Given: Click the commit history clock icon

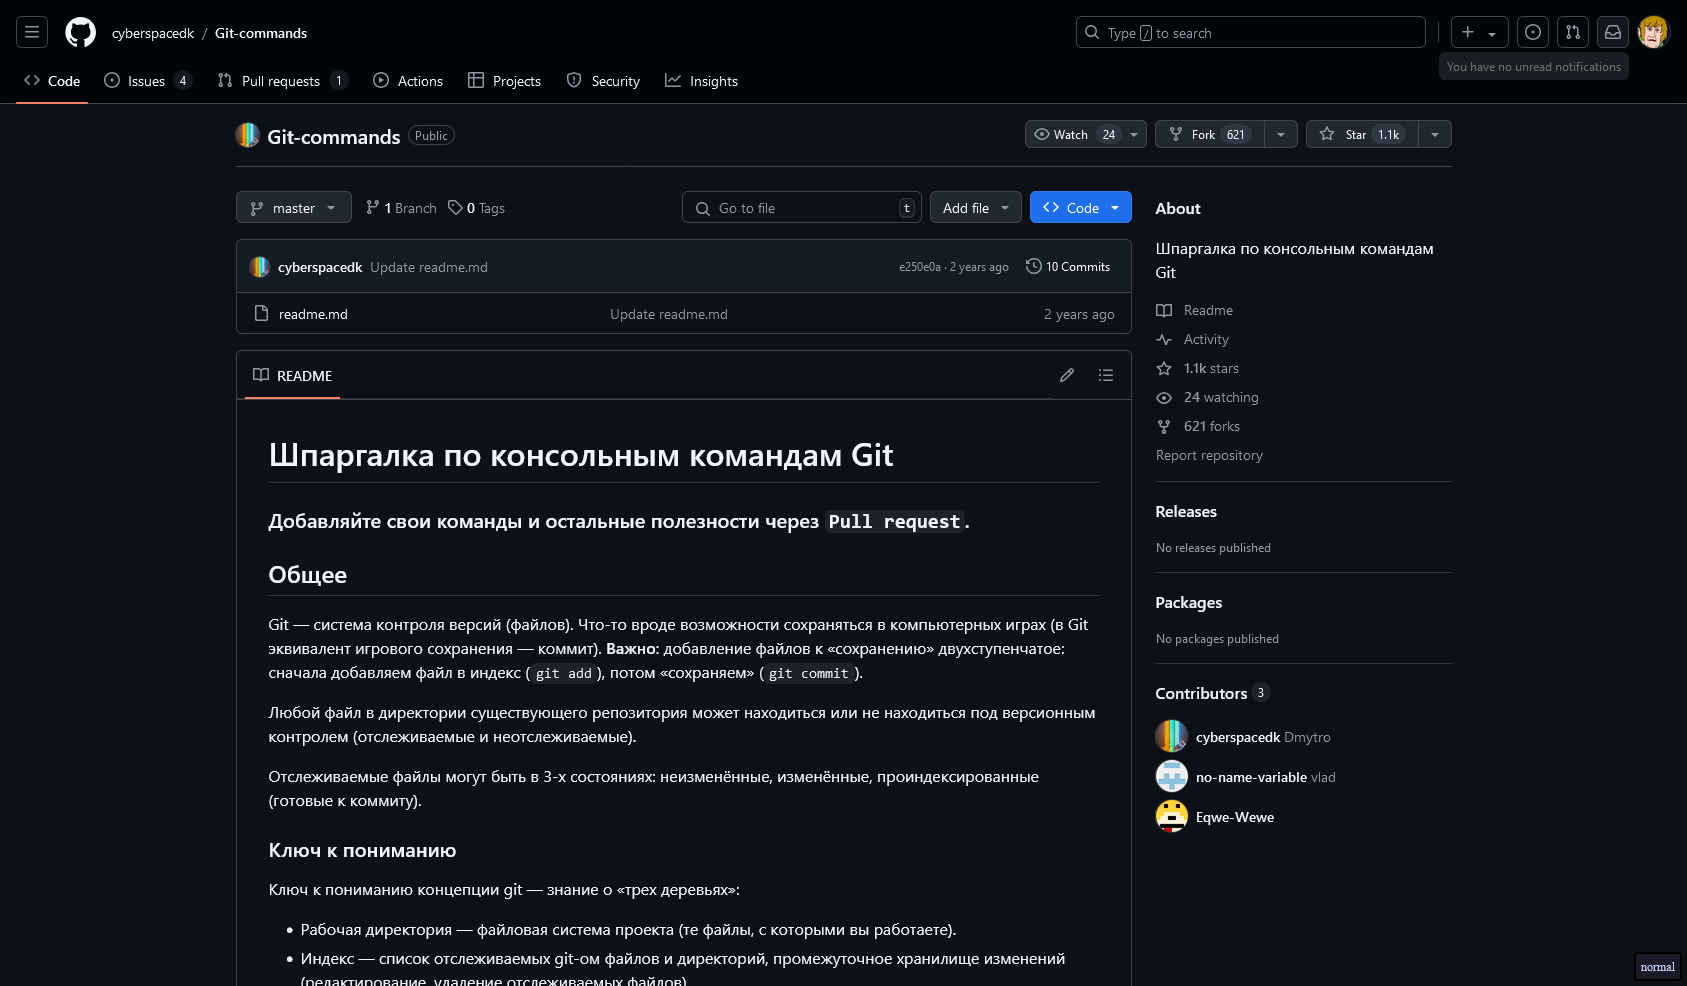Looking at the screenshot, I should click(x=1034, y=266).
